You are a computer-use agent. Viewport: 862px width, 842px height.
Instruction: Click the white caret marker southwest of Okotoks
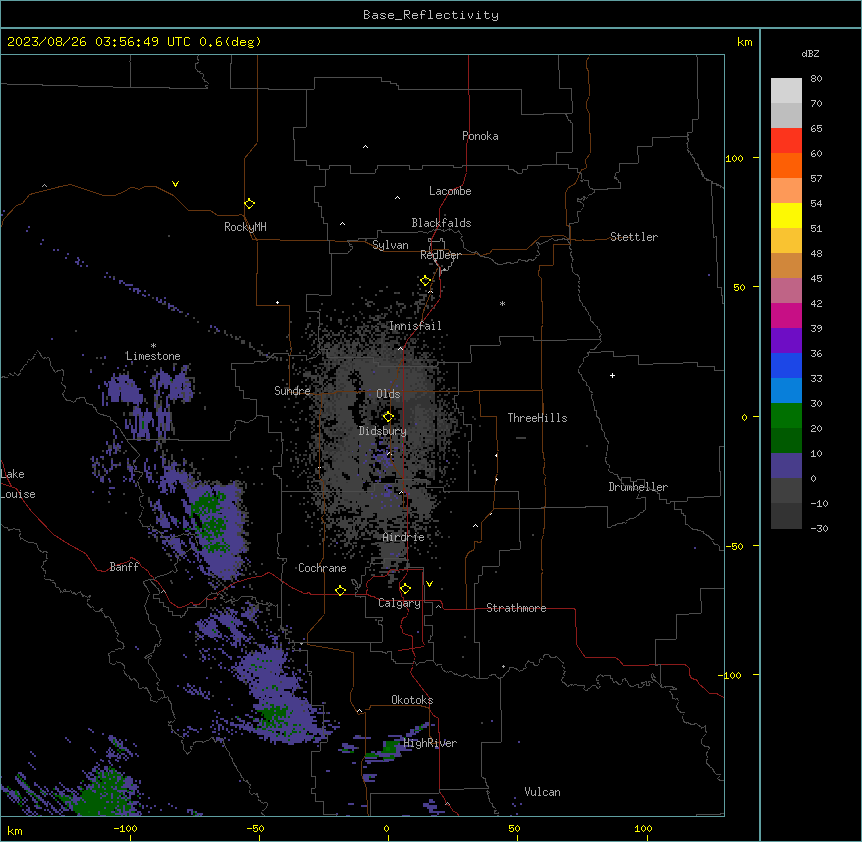click(360, 711)
